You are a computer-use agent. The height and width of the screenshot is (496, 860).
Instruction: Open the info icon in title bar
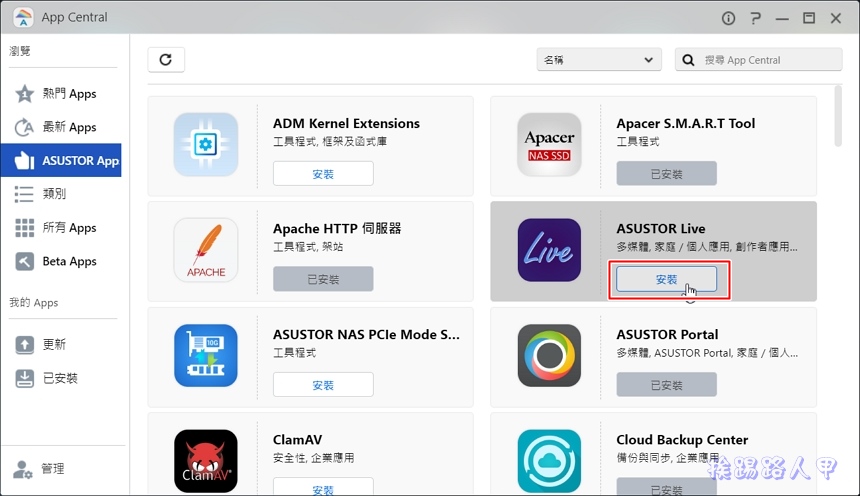(x=728, y=18)
